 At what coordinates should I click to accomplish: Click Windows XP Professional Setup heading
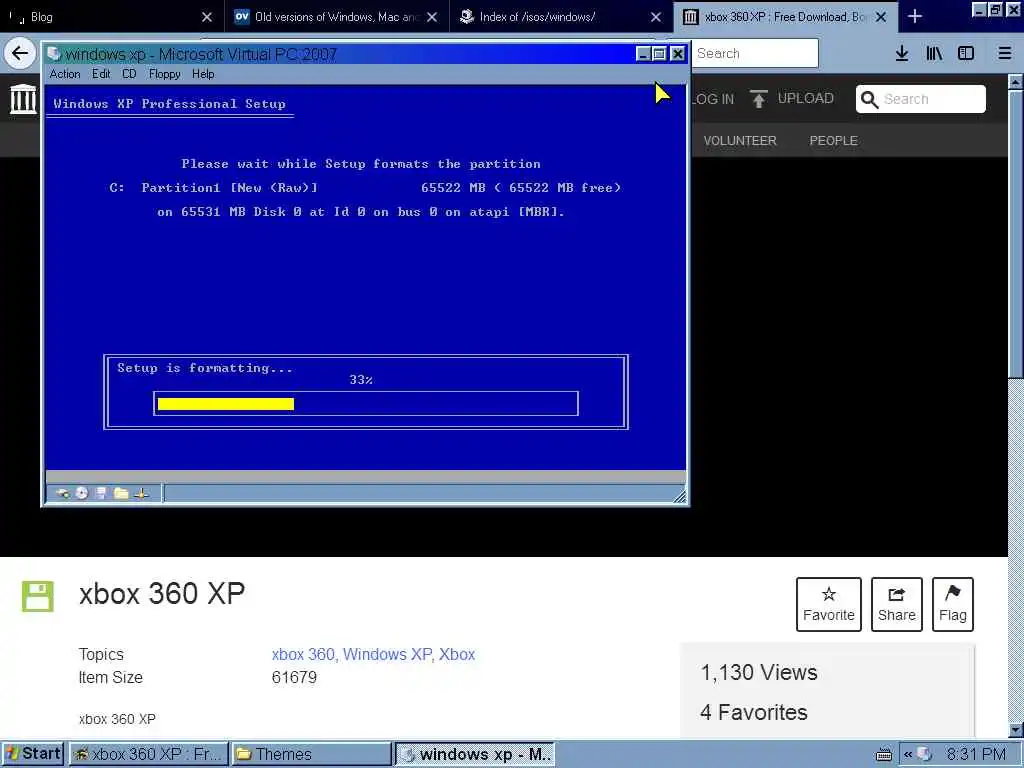169,104
